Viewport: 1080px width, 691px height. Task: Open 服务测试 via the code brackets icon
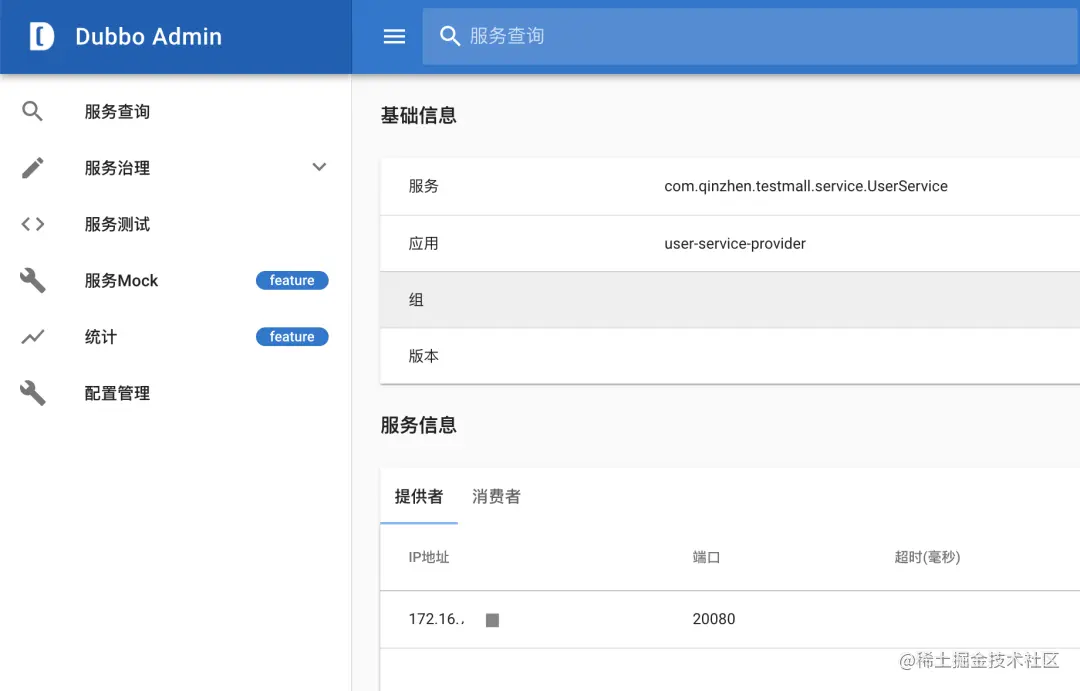click(31, 224)
